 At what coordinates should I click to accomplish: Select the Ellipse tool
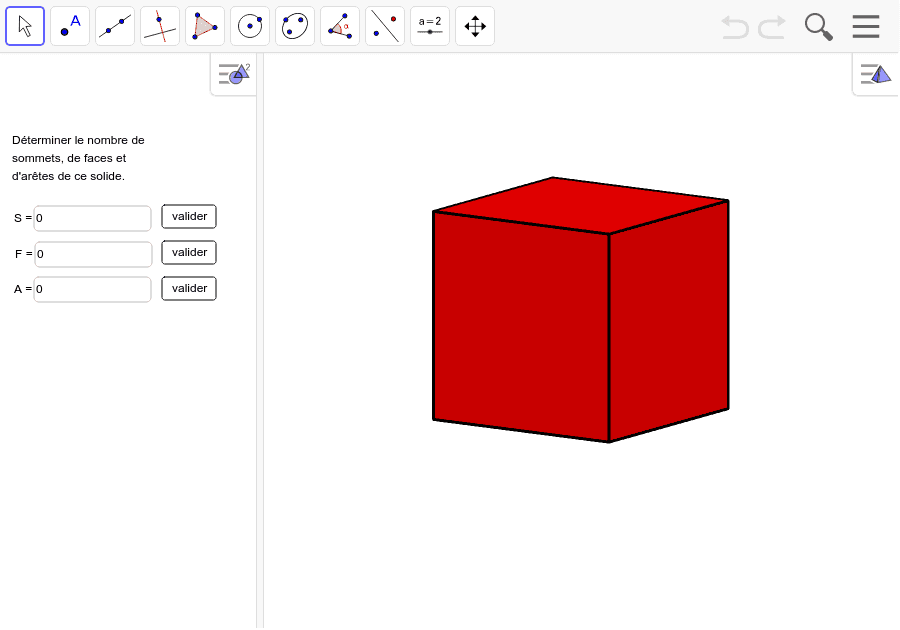pos(294,25)
